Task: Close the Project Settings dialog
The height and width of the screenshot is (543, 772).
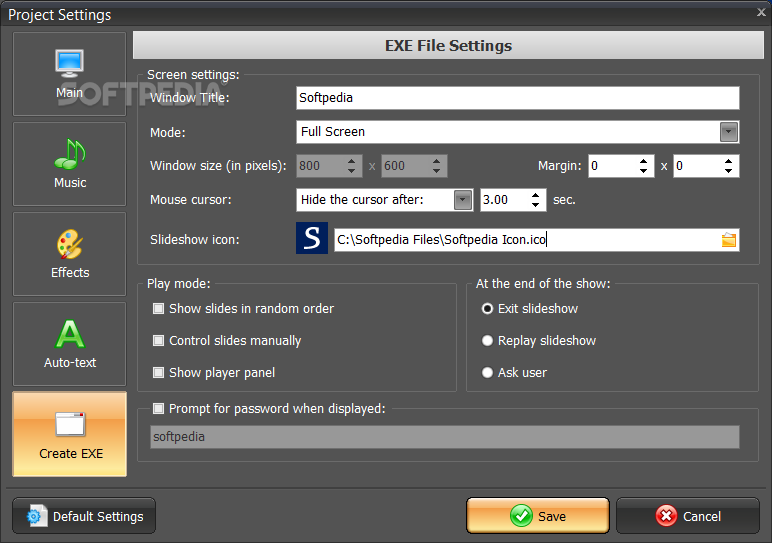Action: click(x=761, y=13)
